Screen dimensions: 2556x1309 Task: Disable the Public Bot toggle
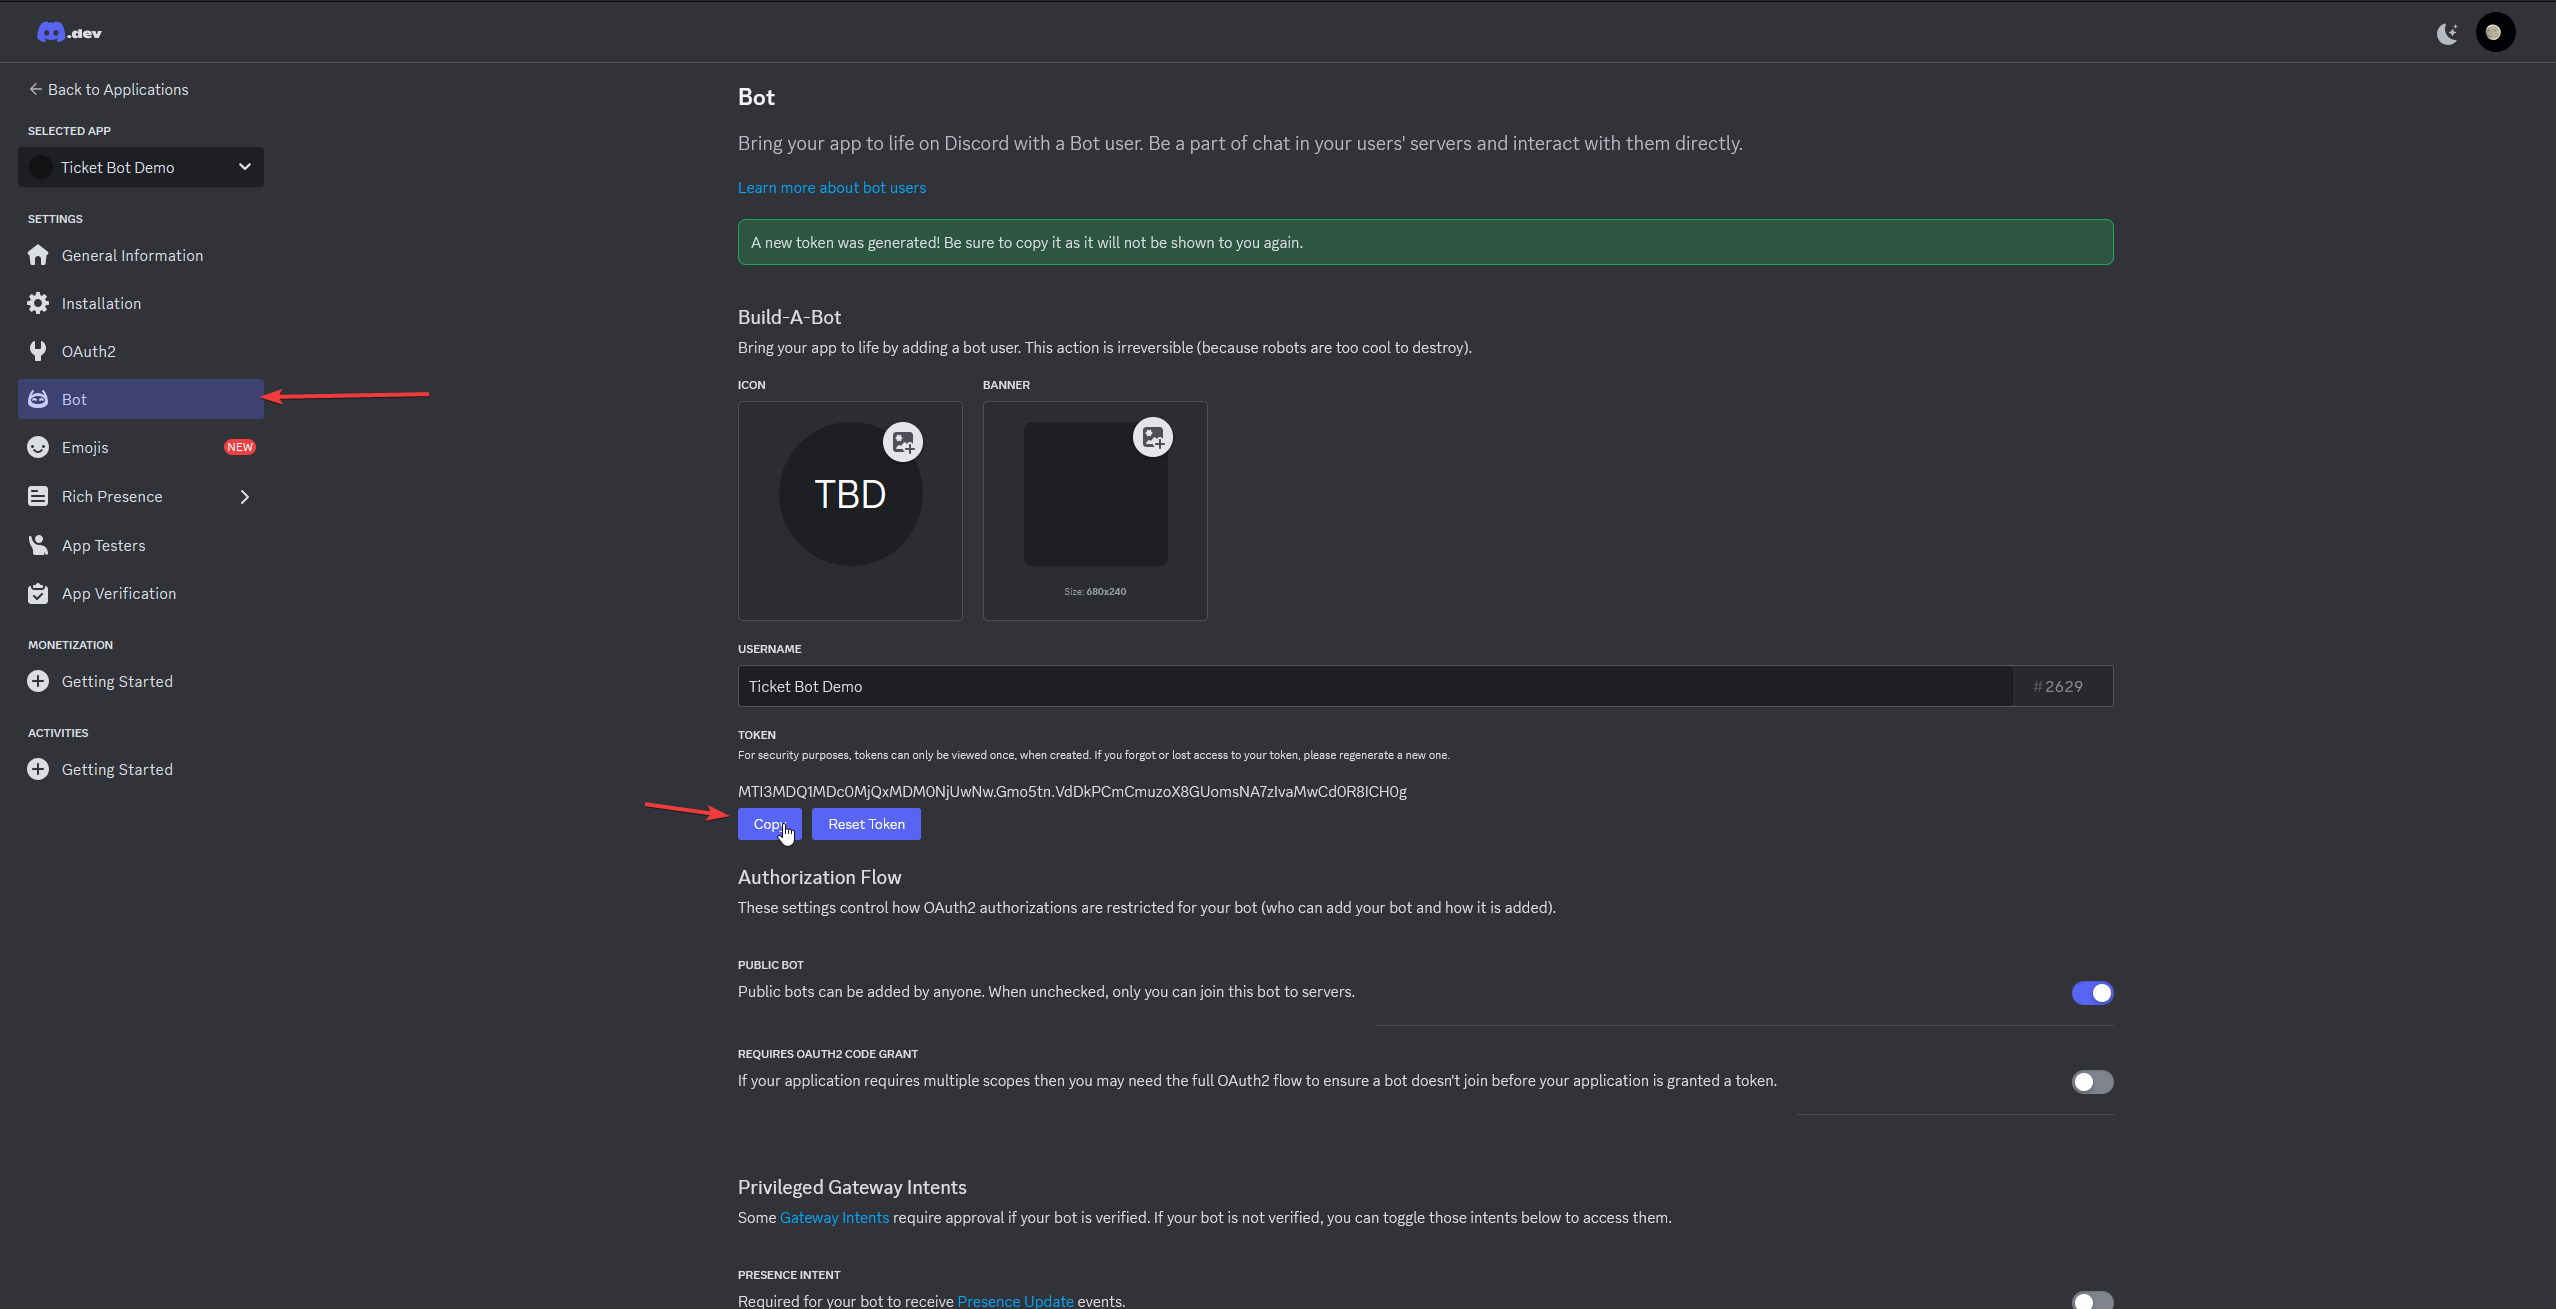(x=2092, y=993)
